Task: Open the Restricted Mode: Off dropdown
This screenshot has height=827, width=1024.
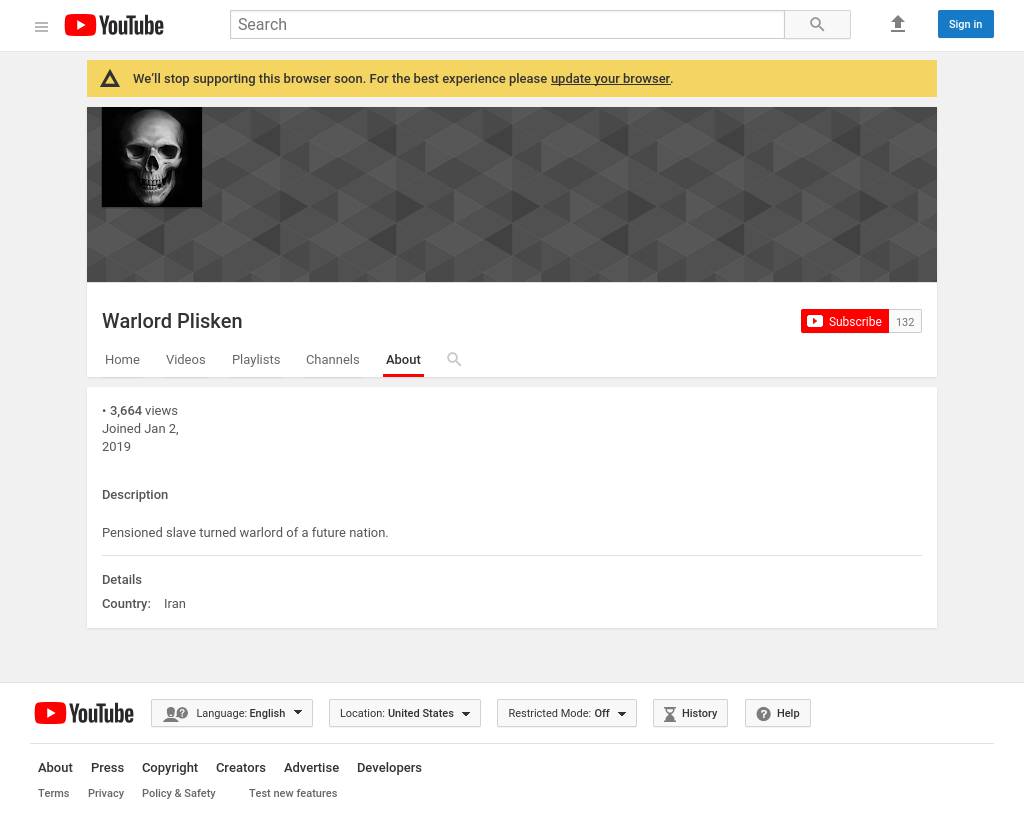Action: (x=566, y=713)
